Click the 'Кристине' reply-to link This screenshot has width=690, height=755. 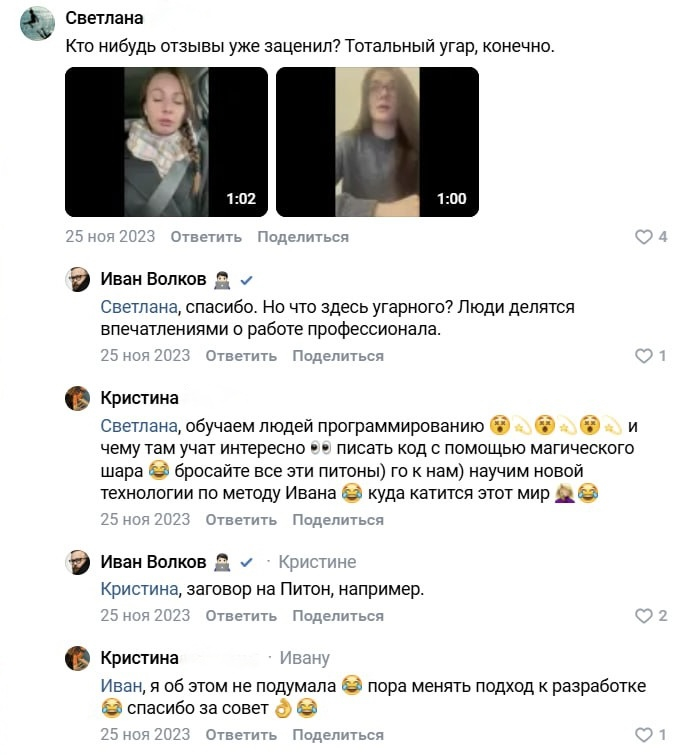[x=317, y=562]
